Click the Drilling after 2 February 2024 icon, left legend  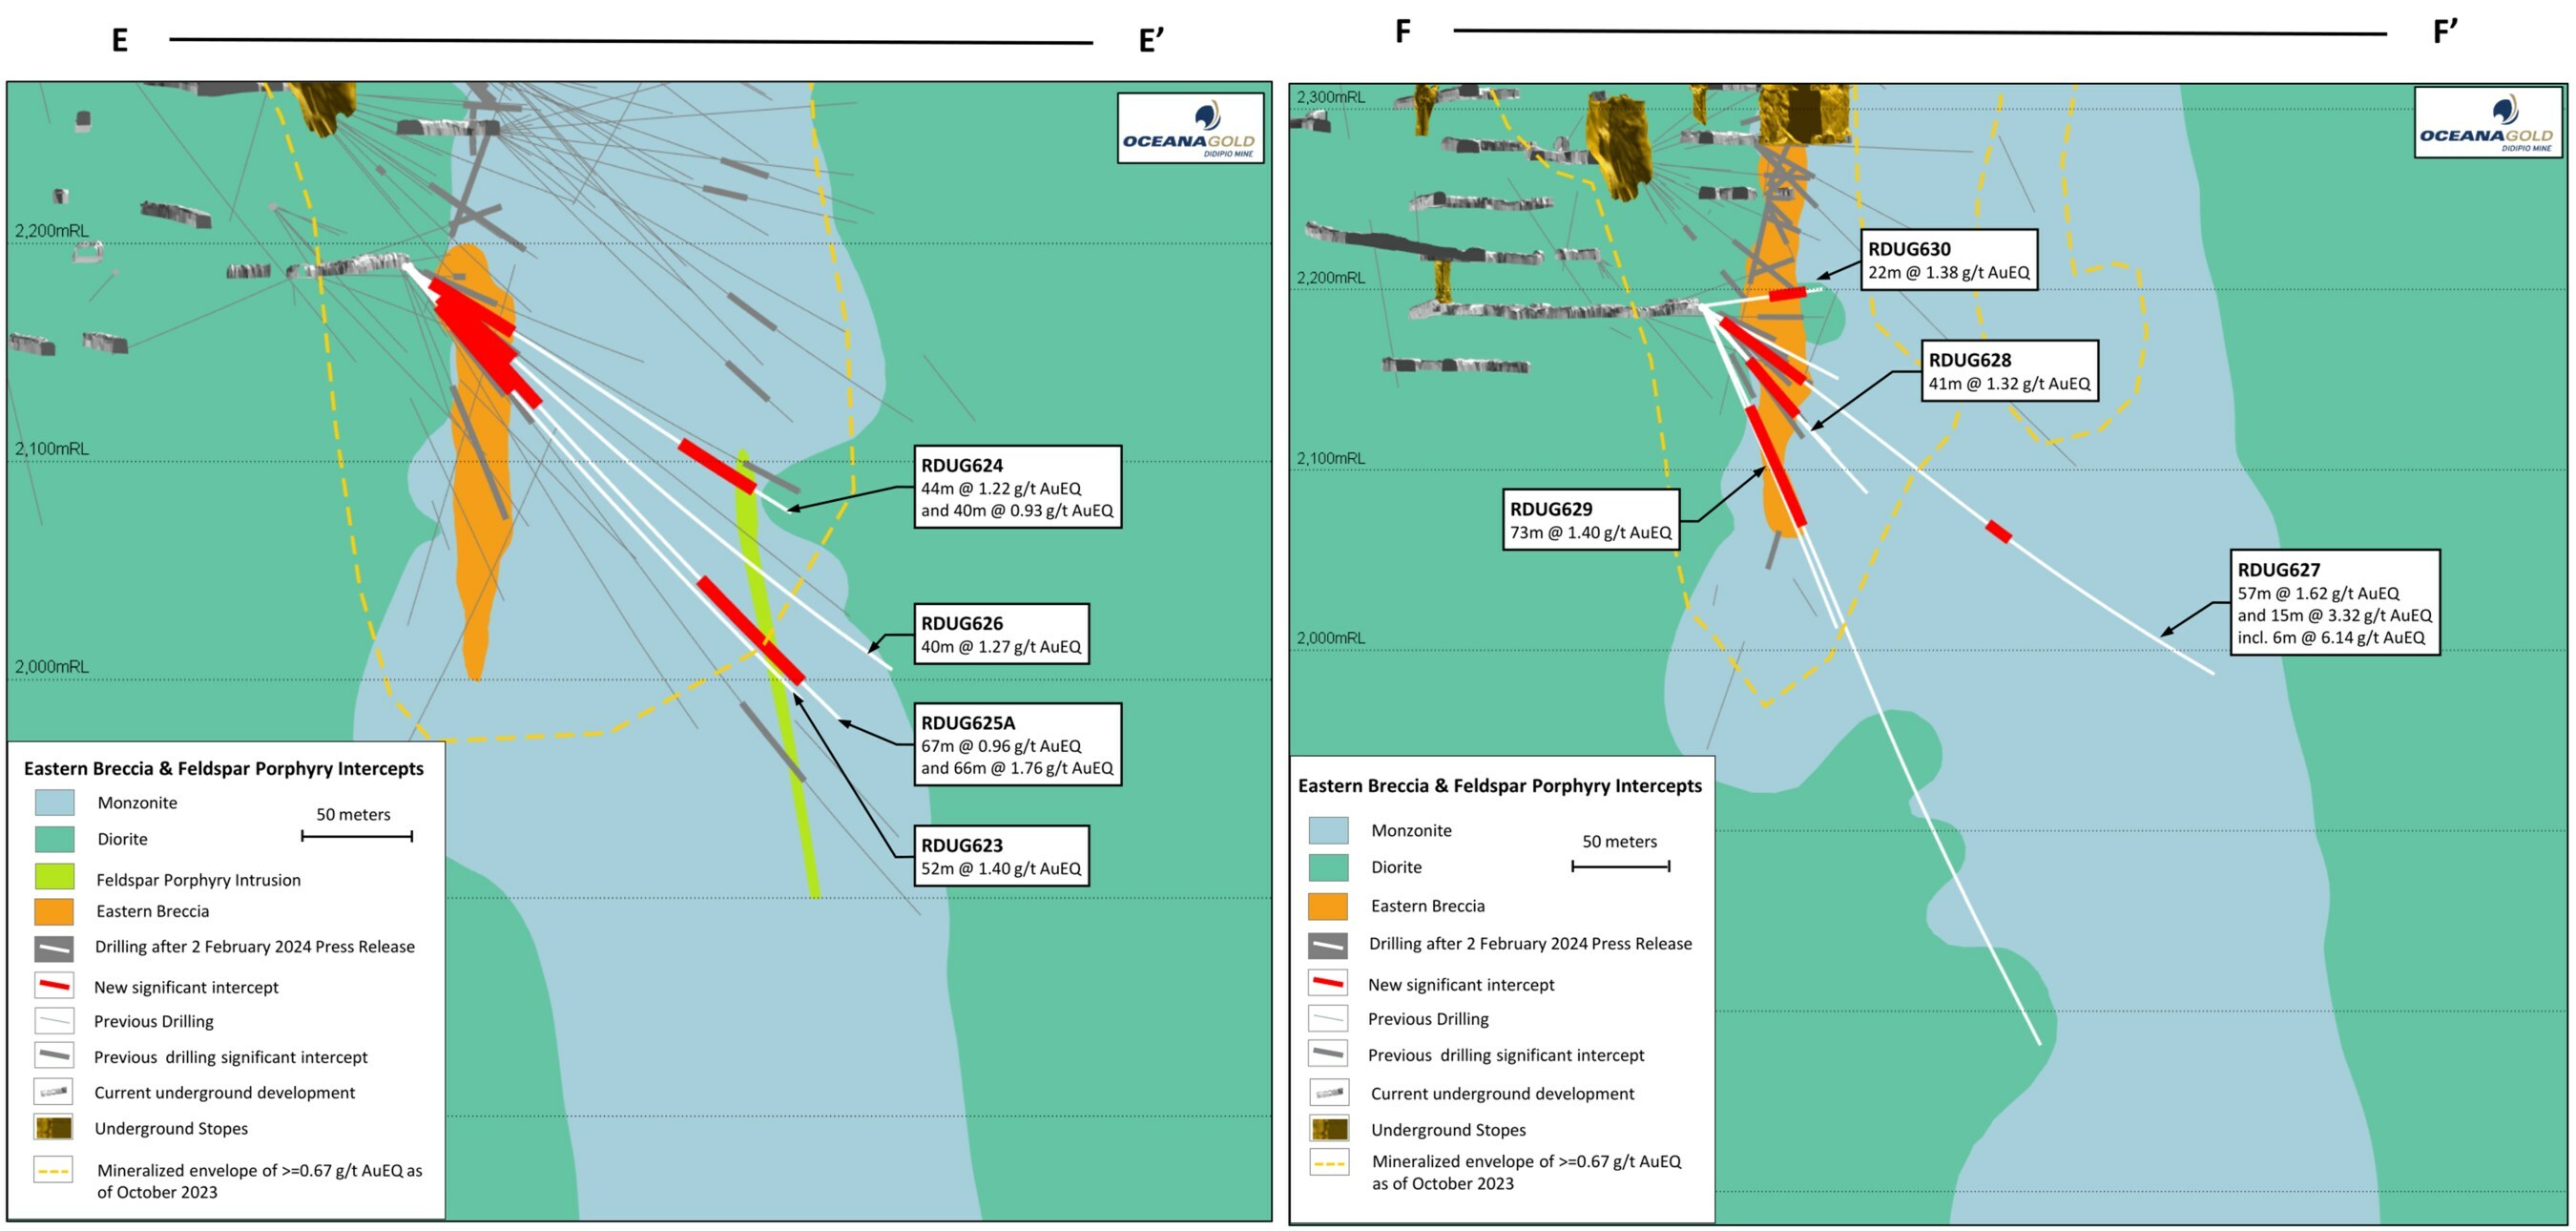point(54,947)
